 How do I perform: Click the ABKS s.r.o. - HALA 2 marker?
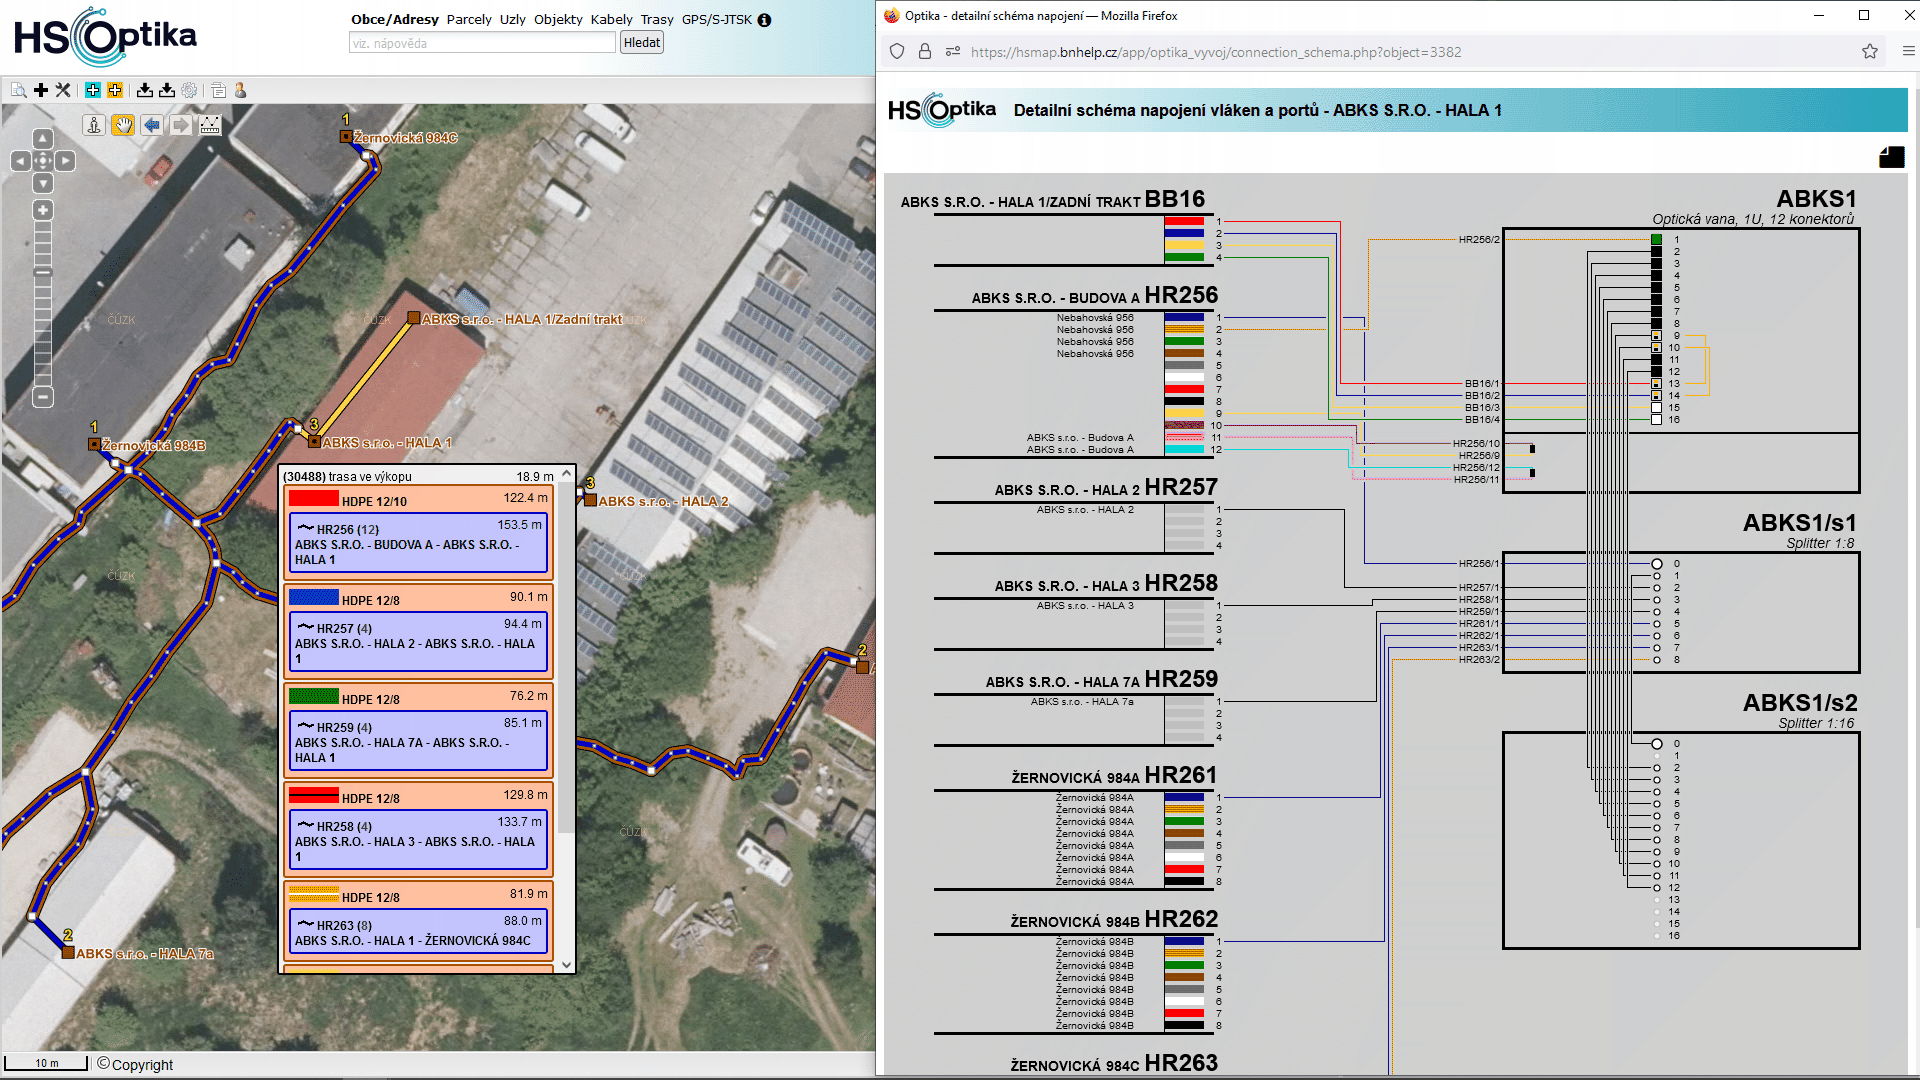(x=591, y=501)
